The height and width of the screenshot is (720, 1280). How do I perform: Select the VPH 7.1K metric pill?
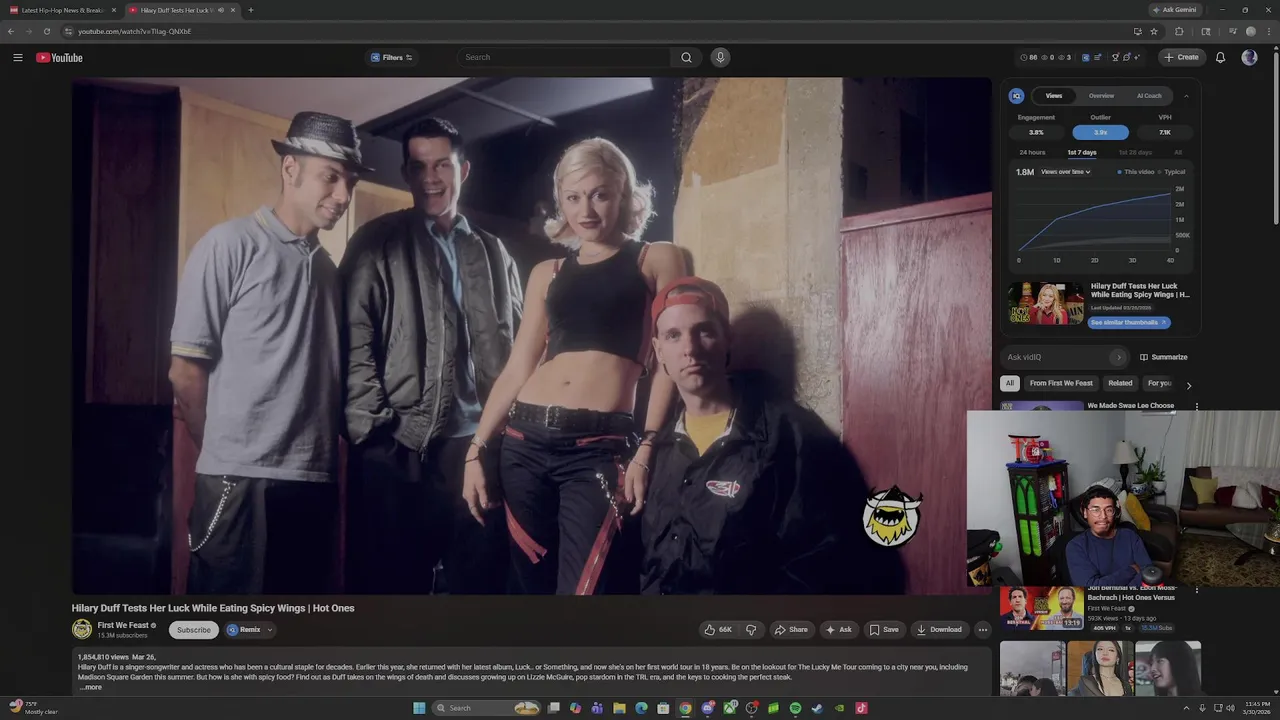[x=1165, y=132]
